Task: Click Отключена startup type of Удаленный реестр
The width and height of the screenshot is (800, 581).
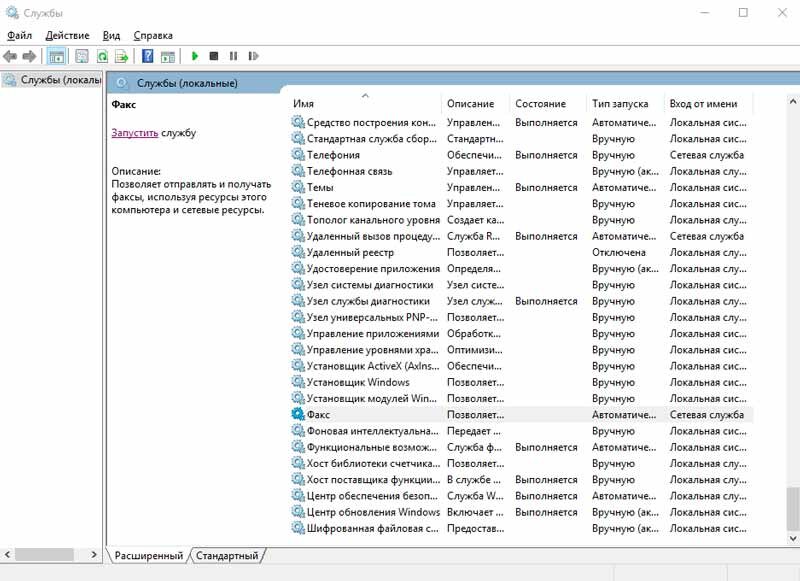Action: pos(618,252)
